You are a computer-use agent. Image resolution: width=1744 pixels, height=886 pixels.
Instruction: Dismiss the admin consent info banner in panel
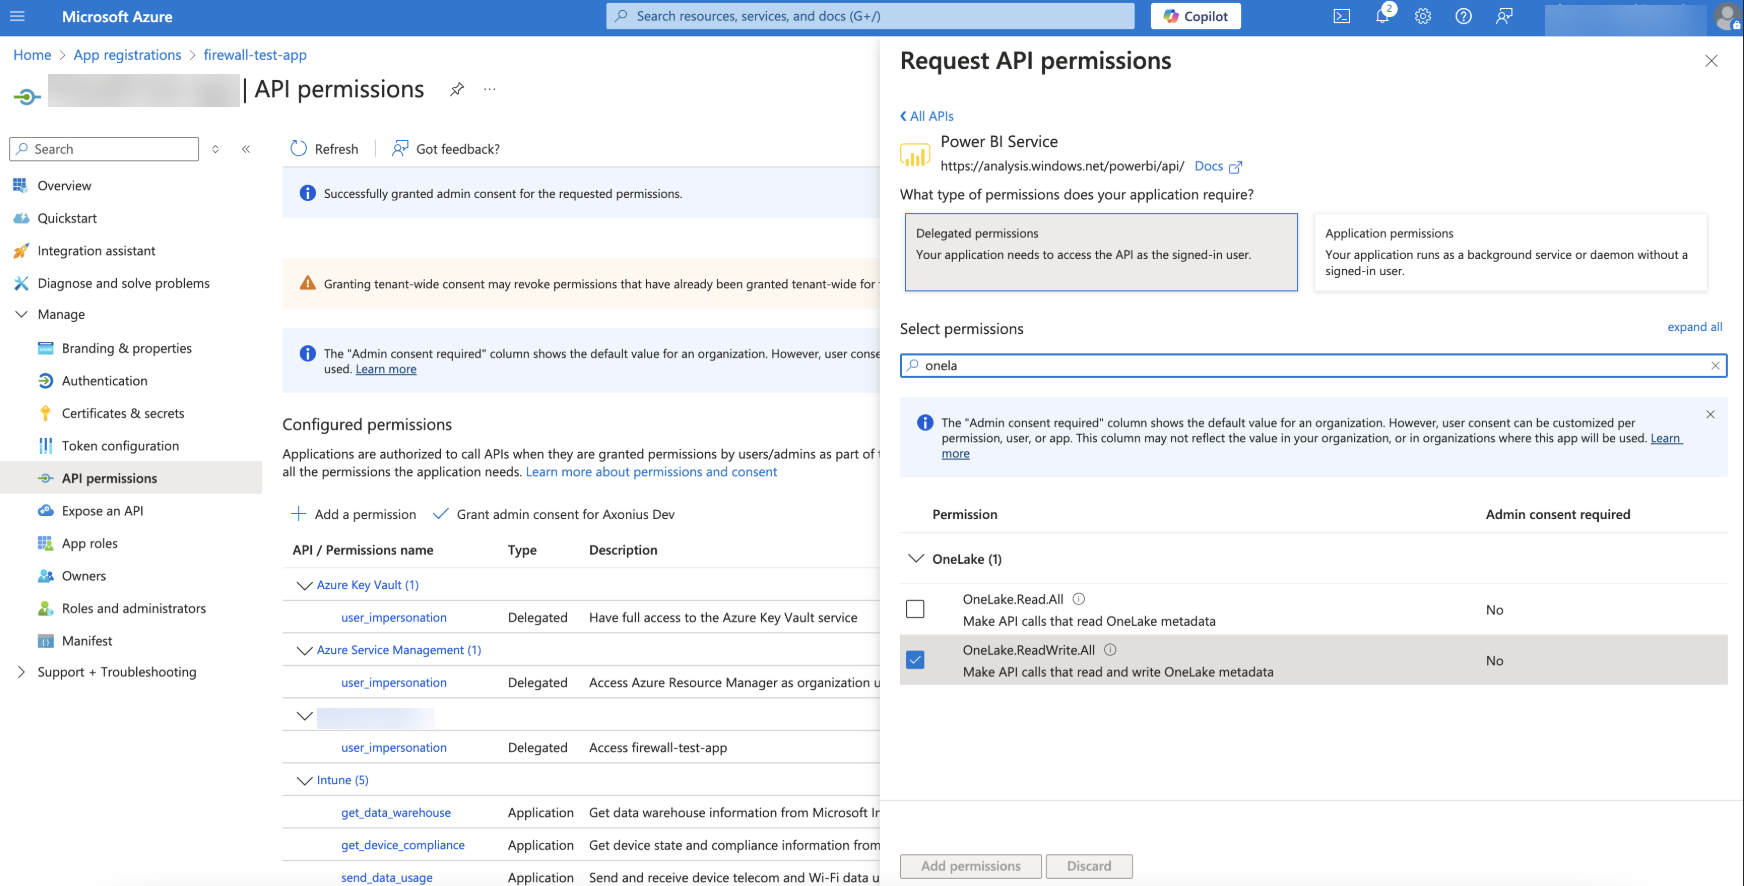coord(1710,414)
